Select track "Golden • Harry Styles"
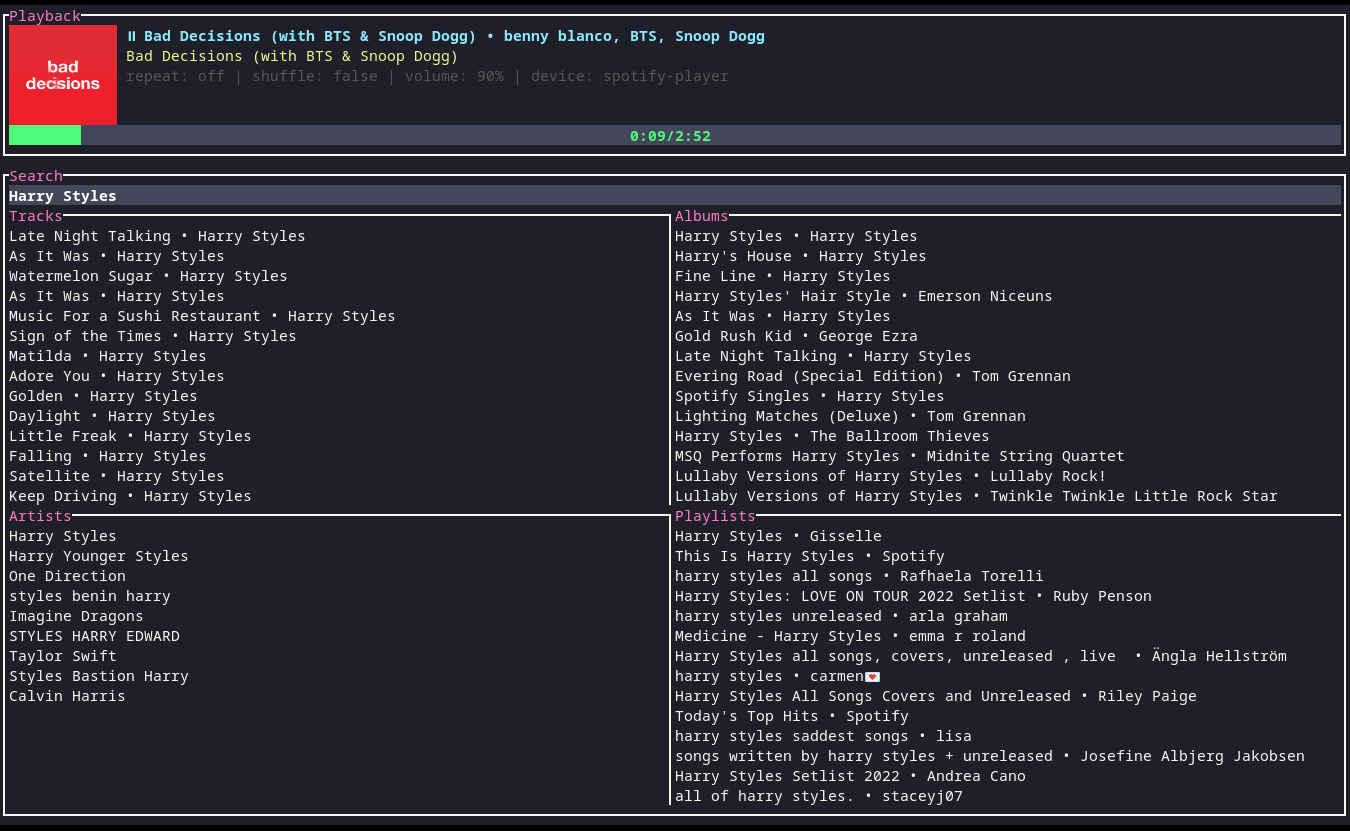The width and height of the screenshot is (1350, 831). 103,396
